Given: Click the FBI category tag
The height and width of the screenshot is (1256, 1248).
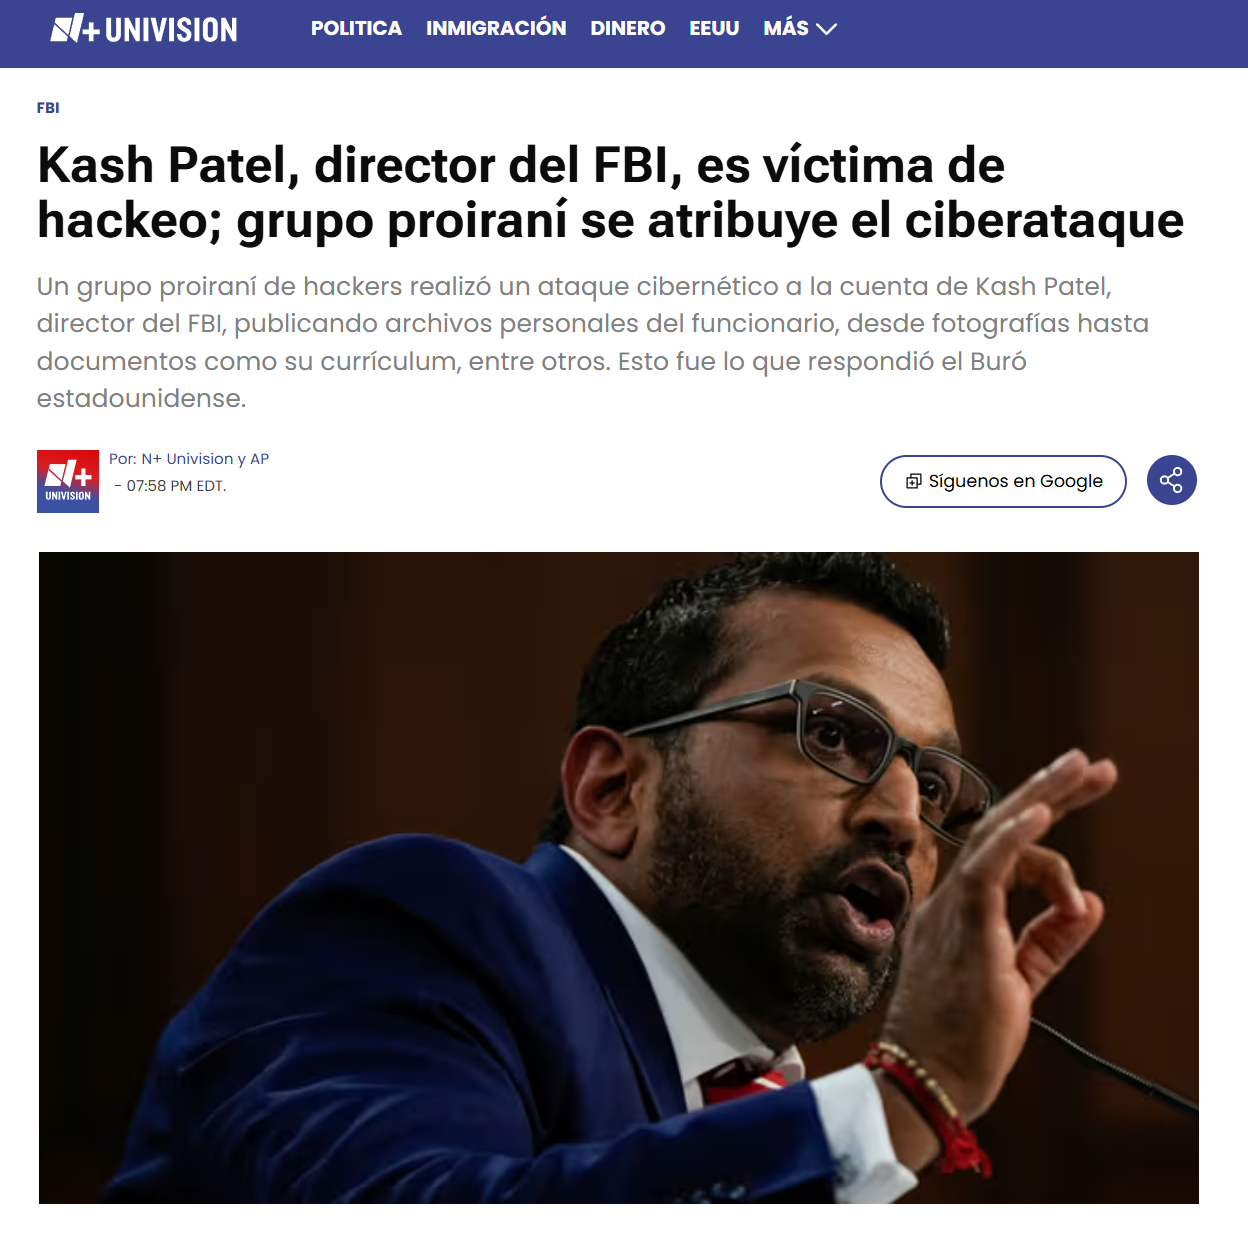Looking at the screenshot, I should [x=48, y=108].
